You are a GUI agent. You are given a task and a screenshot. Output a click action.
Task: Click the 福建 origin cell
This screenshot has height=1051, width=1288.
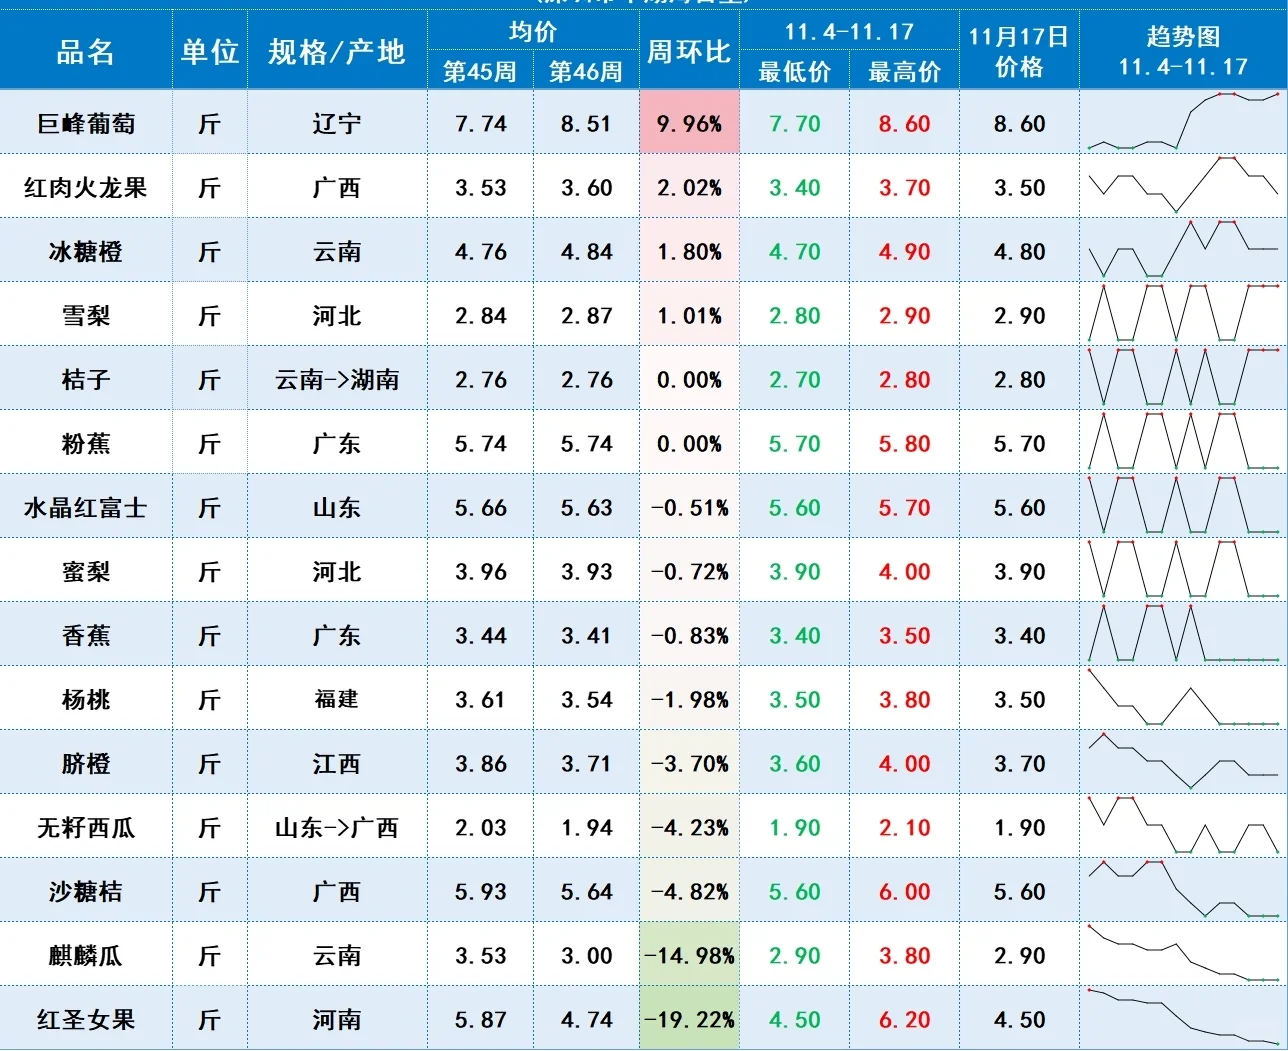pyautogui.click(x=337, y=700)
